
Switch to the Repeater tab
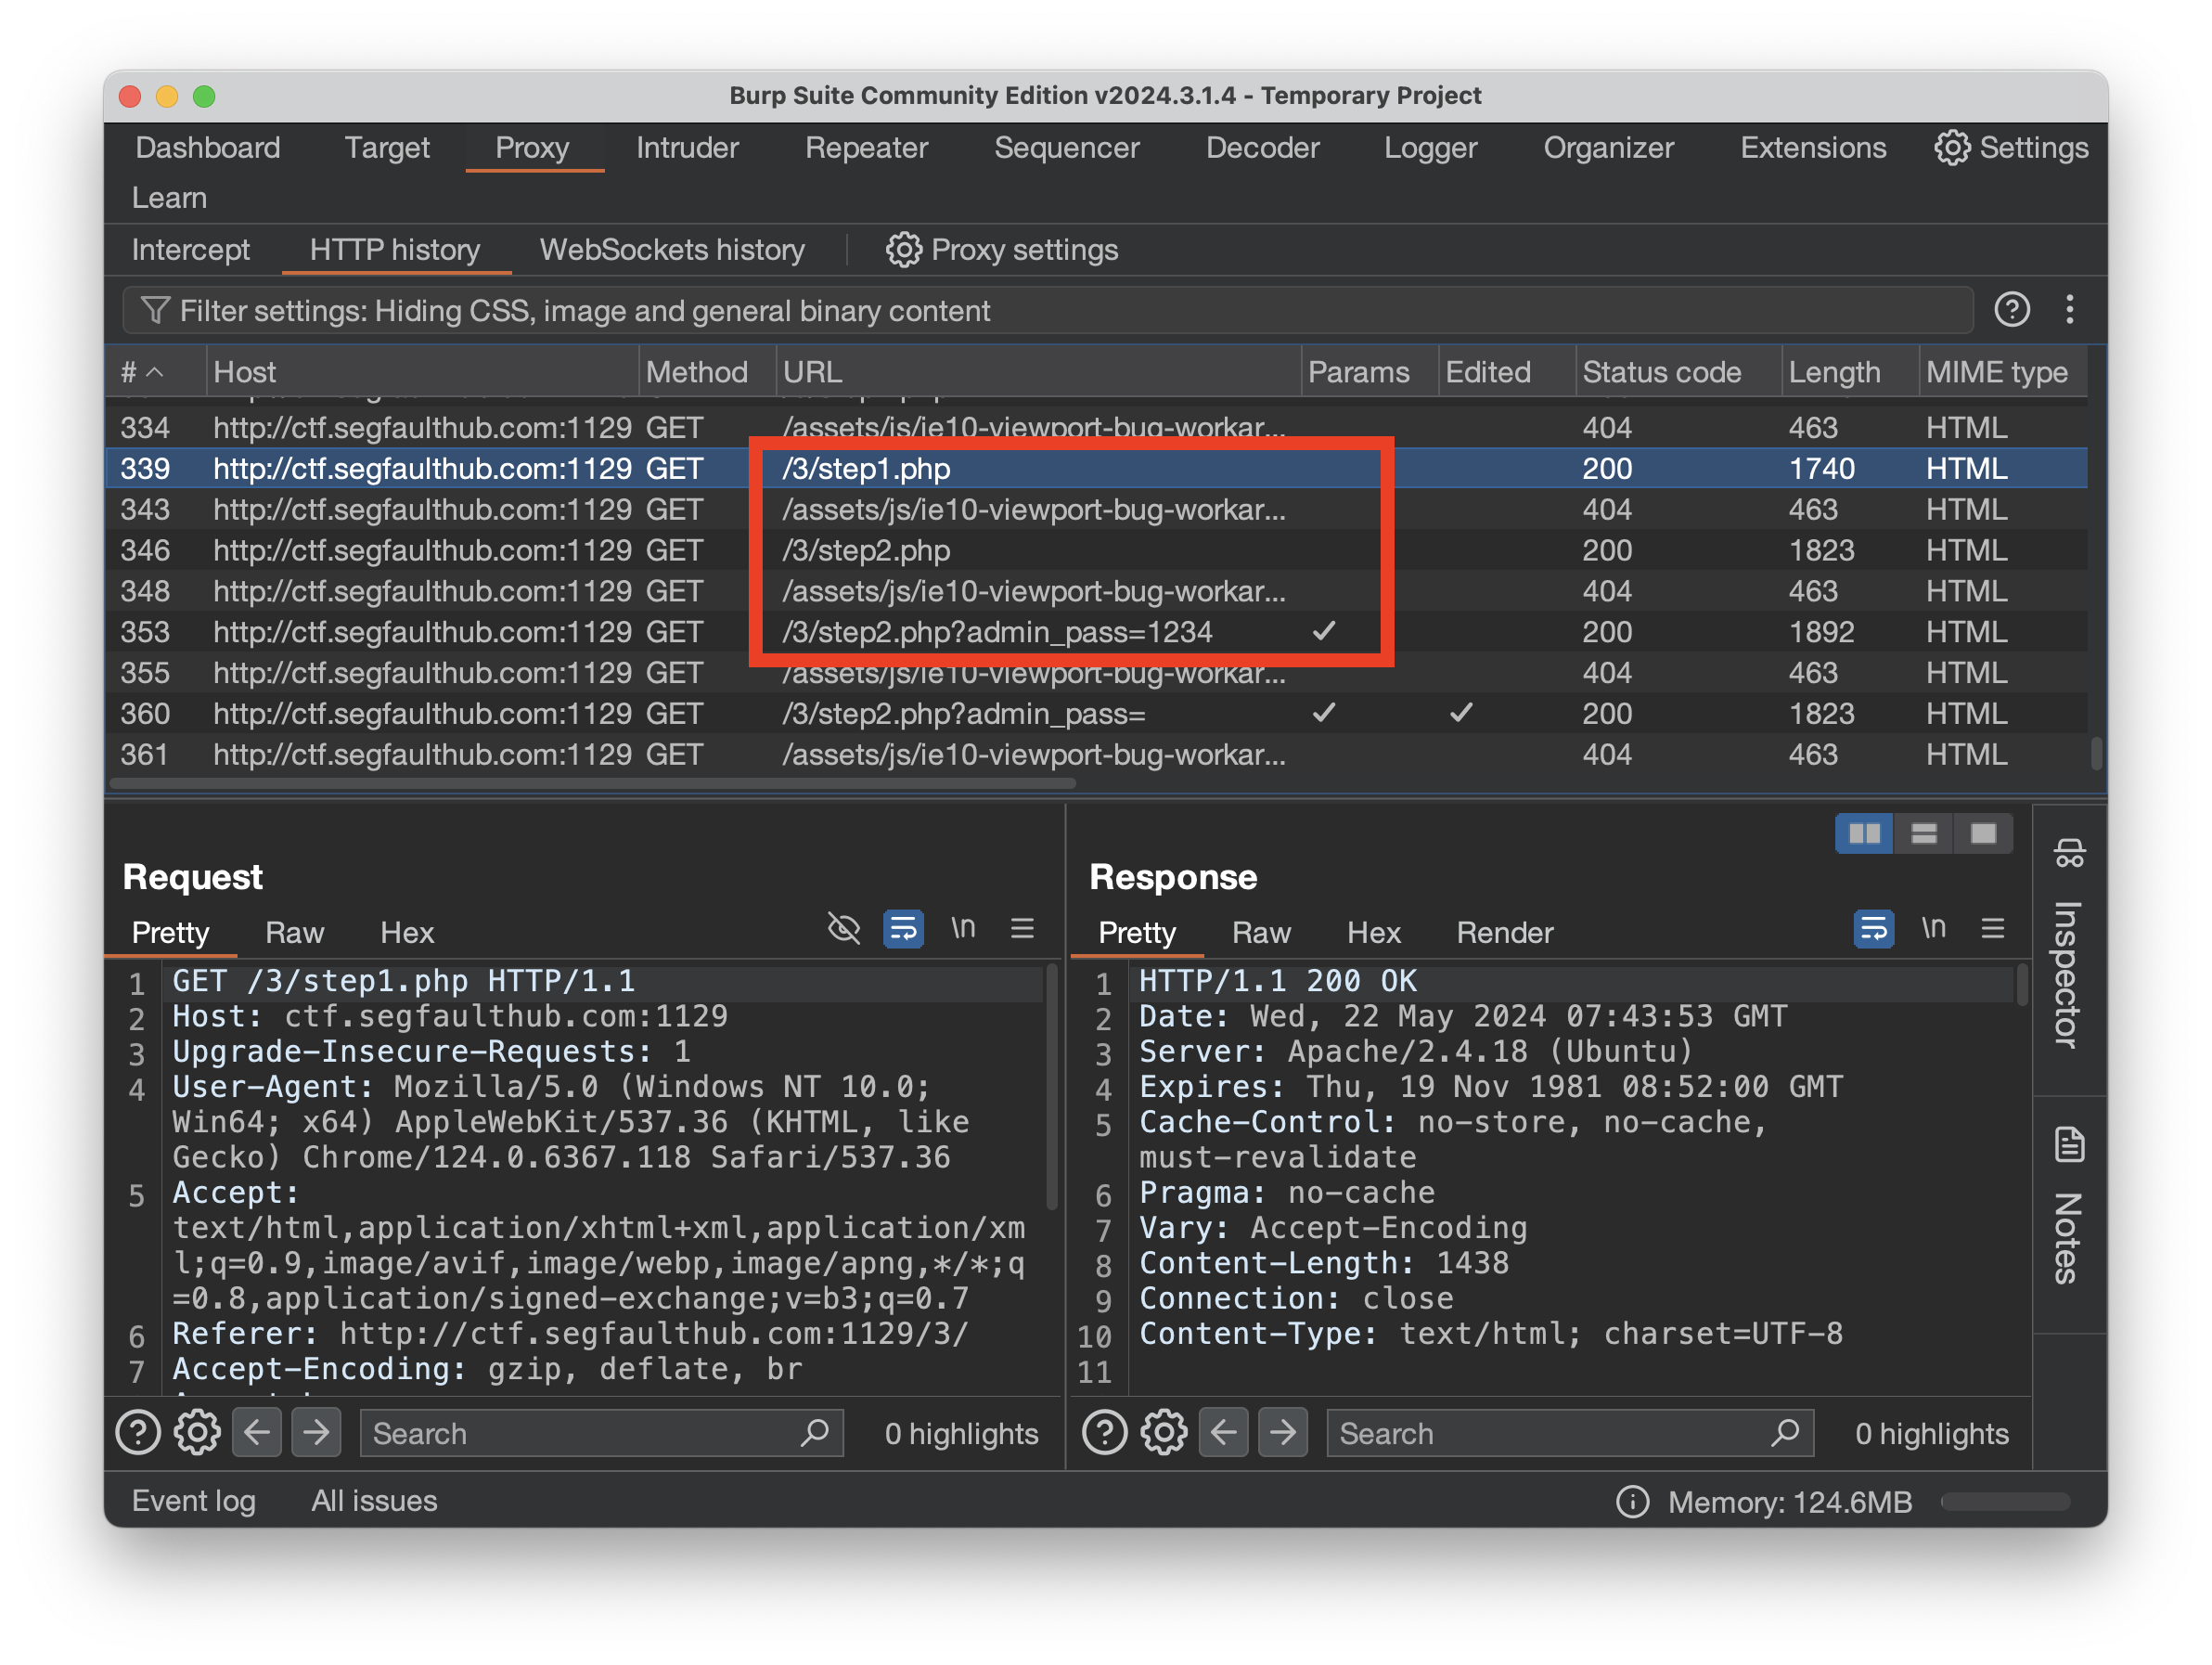[866, 148]
